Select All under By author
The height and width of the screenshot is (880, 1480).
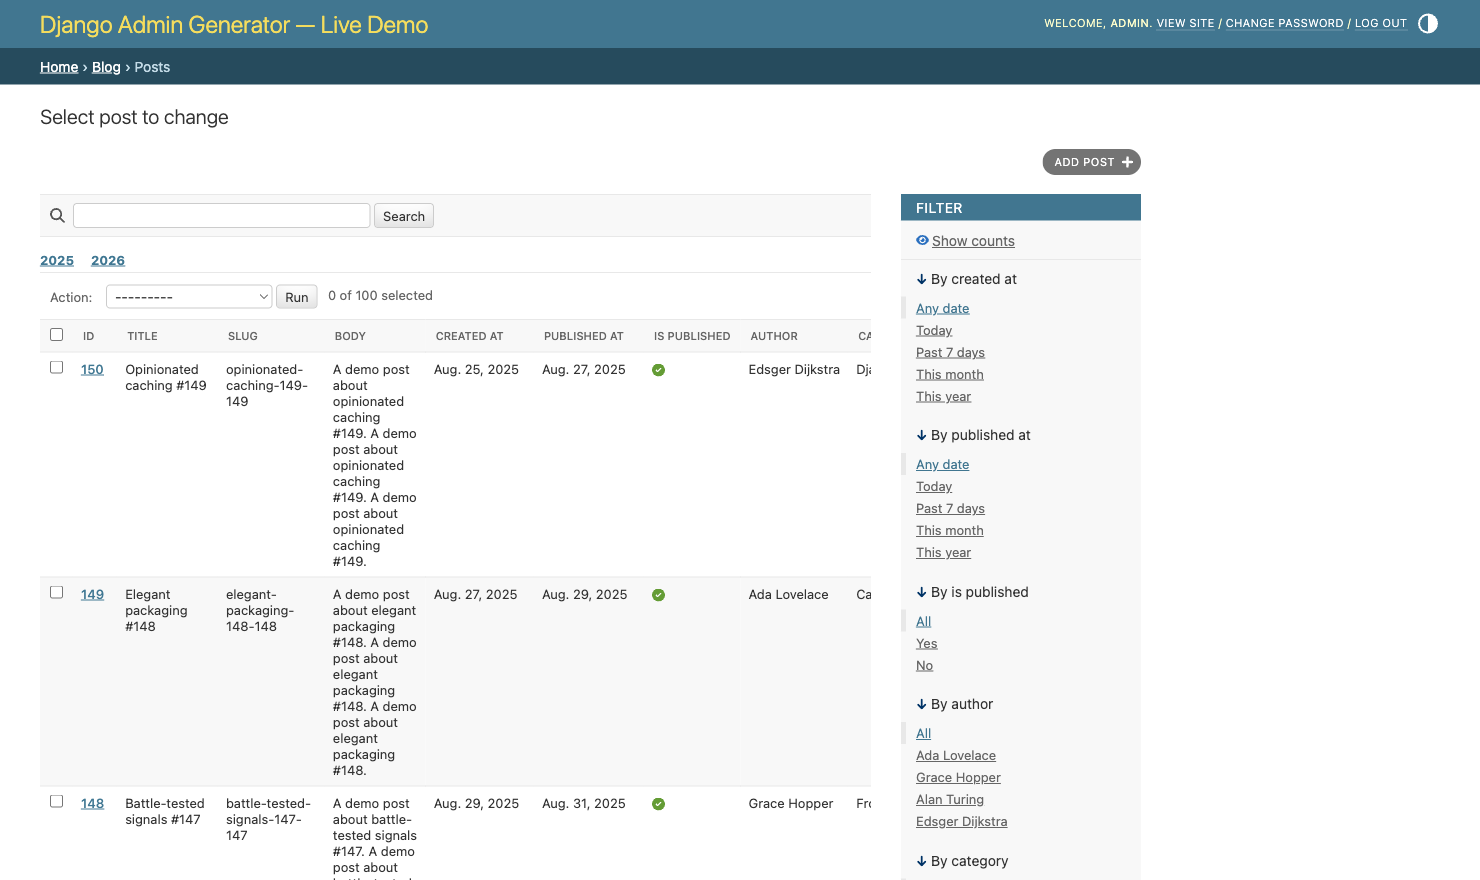tap(923, 734)
